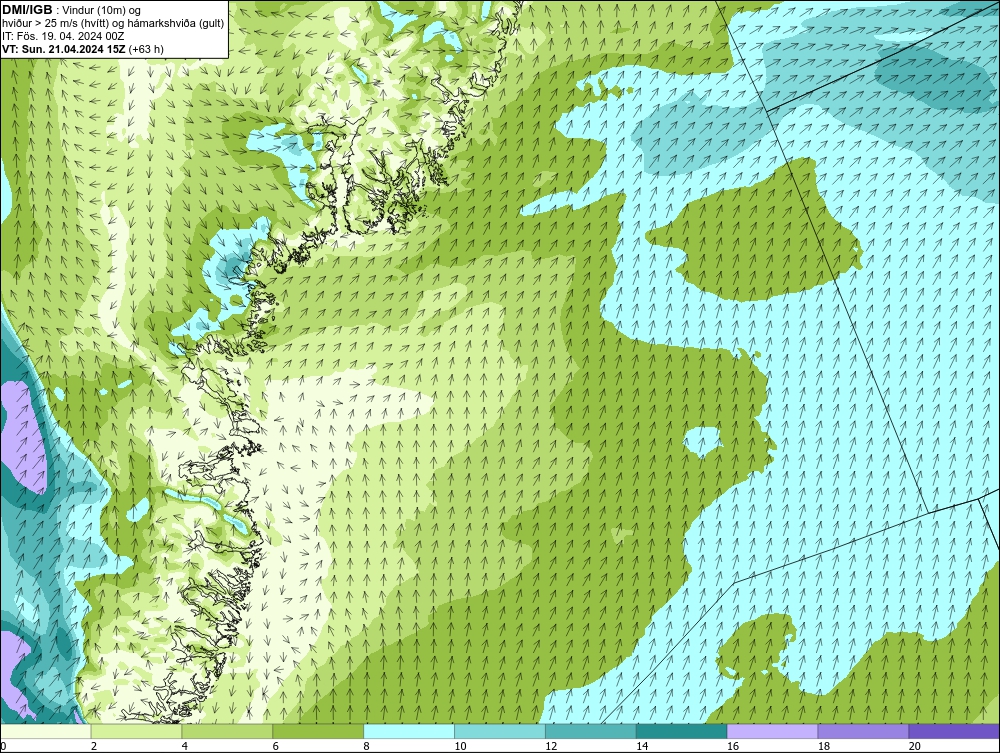Click the legend label '12'
Screen dimensions: 1000x753
(551, 746)
